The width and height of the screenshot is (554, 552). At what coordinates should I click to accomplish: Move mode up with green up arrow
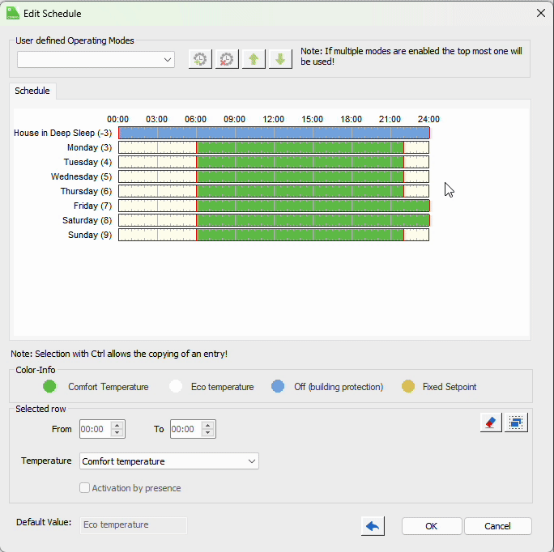coord(253,59)
